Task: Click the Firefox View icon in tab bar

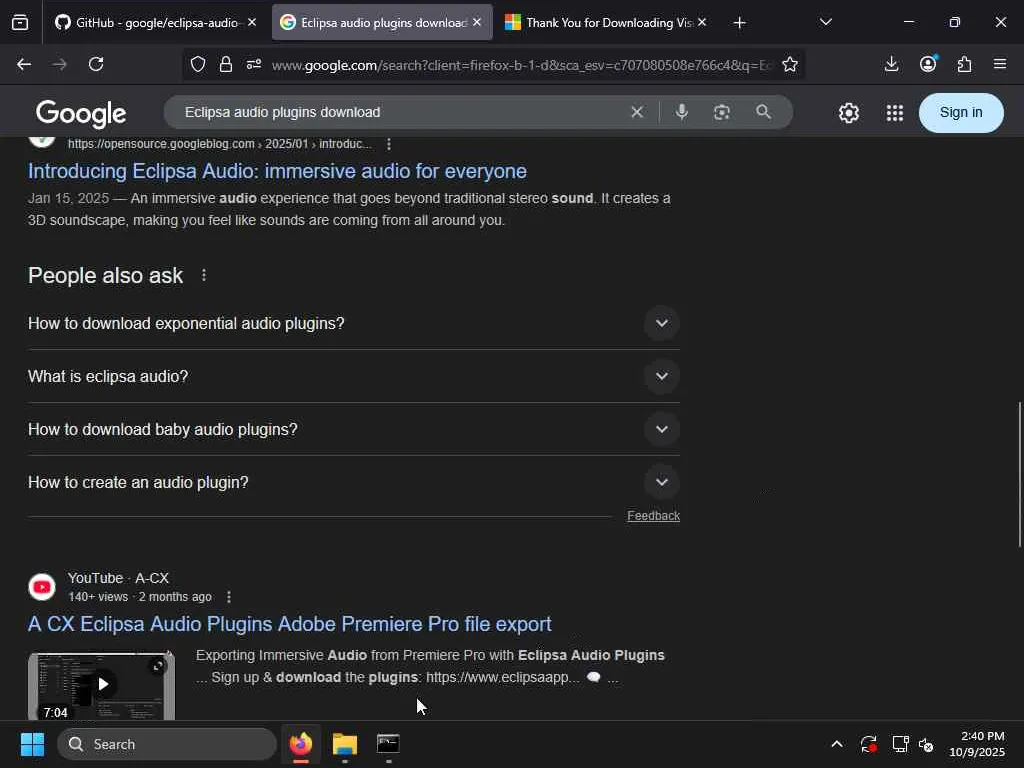Action: tap(20, 23)
